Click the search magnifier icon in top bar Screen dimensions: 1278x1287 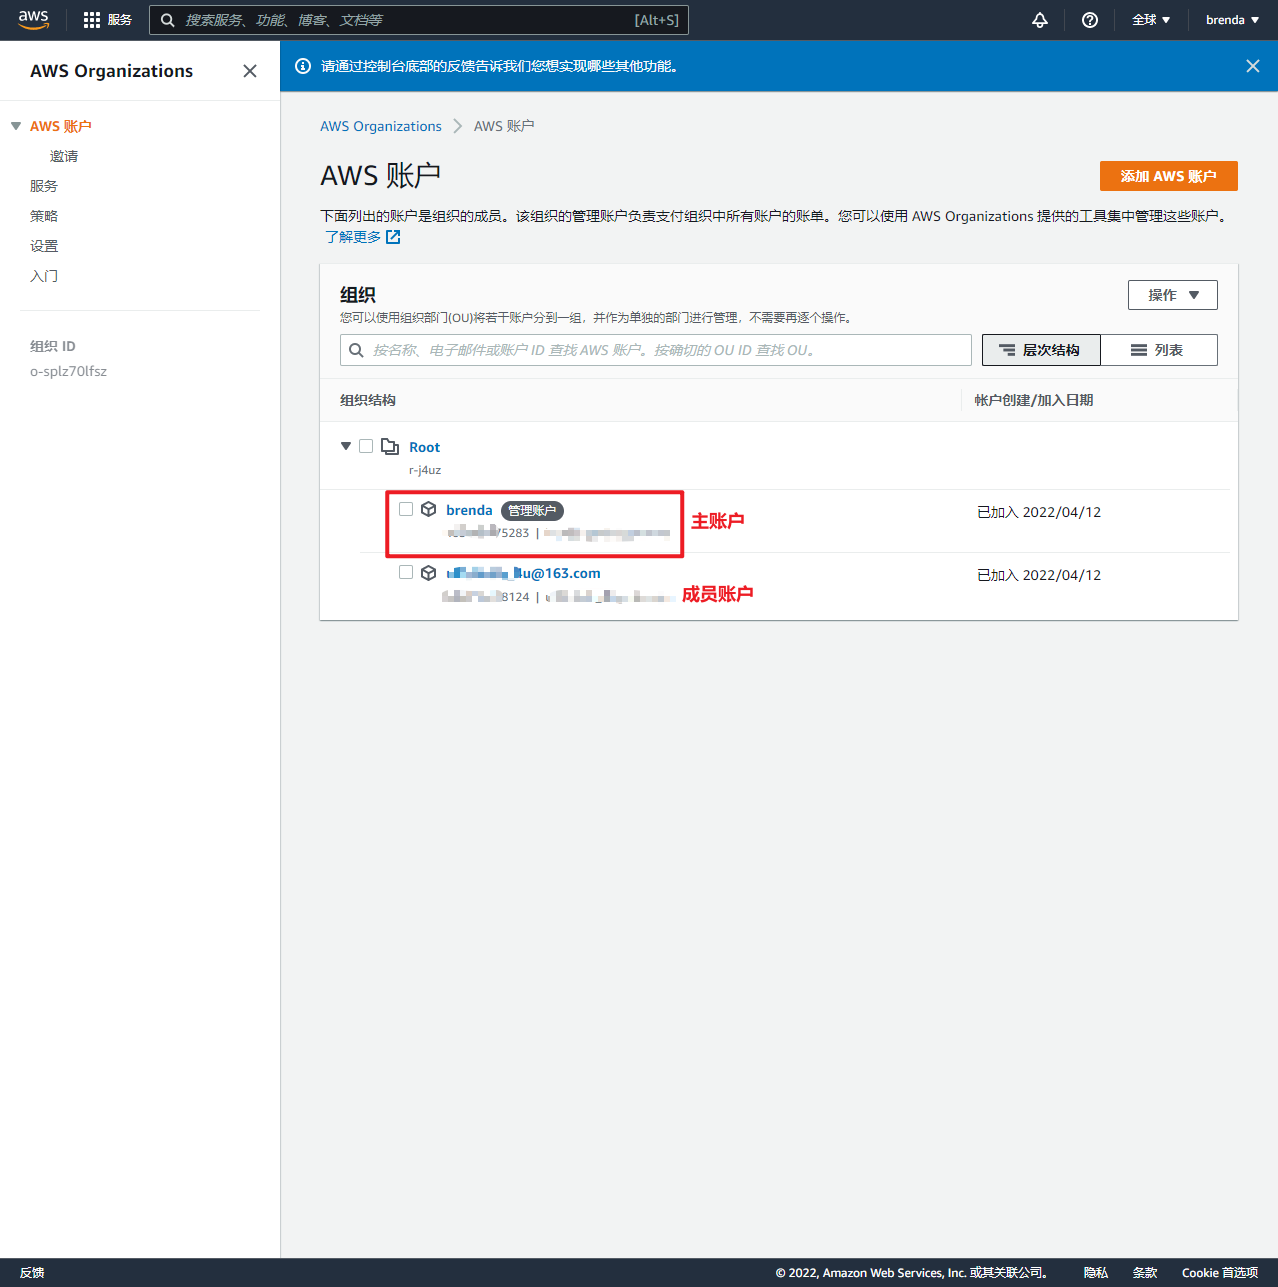[x=168, y=20]
